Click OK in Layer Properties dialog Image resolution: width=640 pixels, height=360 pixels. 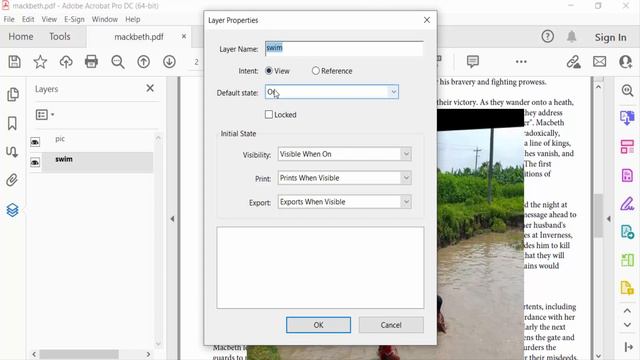[x=318, y=325]
